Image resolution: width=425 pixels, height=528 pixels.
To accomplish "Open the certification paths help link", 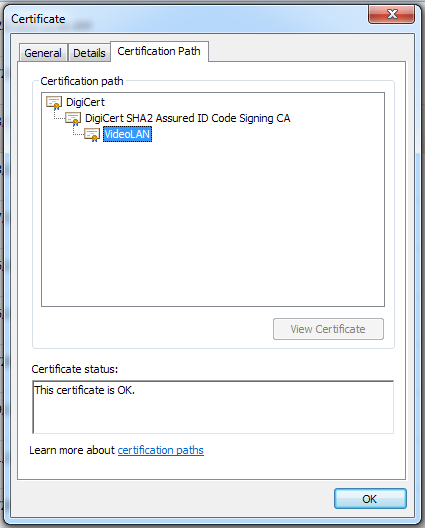I will click(x=161, y=450).
